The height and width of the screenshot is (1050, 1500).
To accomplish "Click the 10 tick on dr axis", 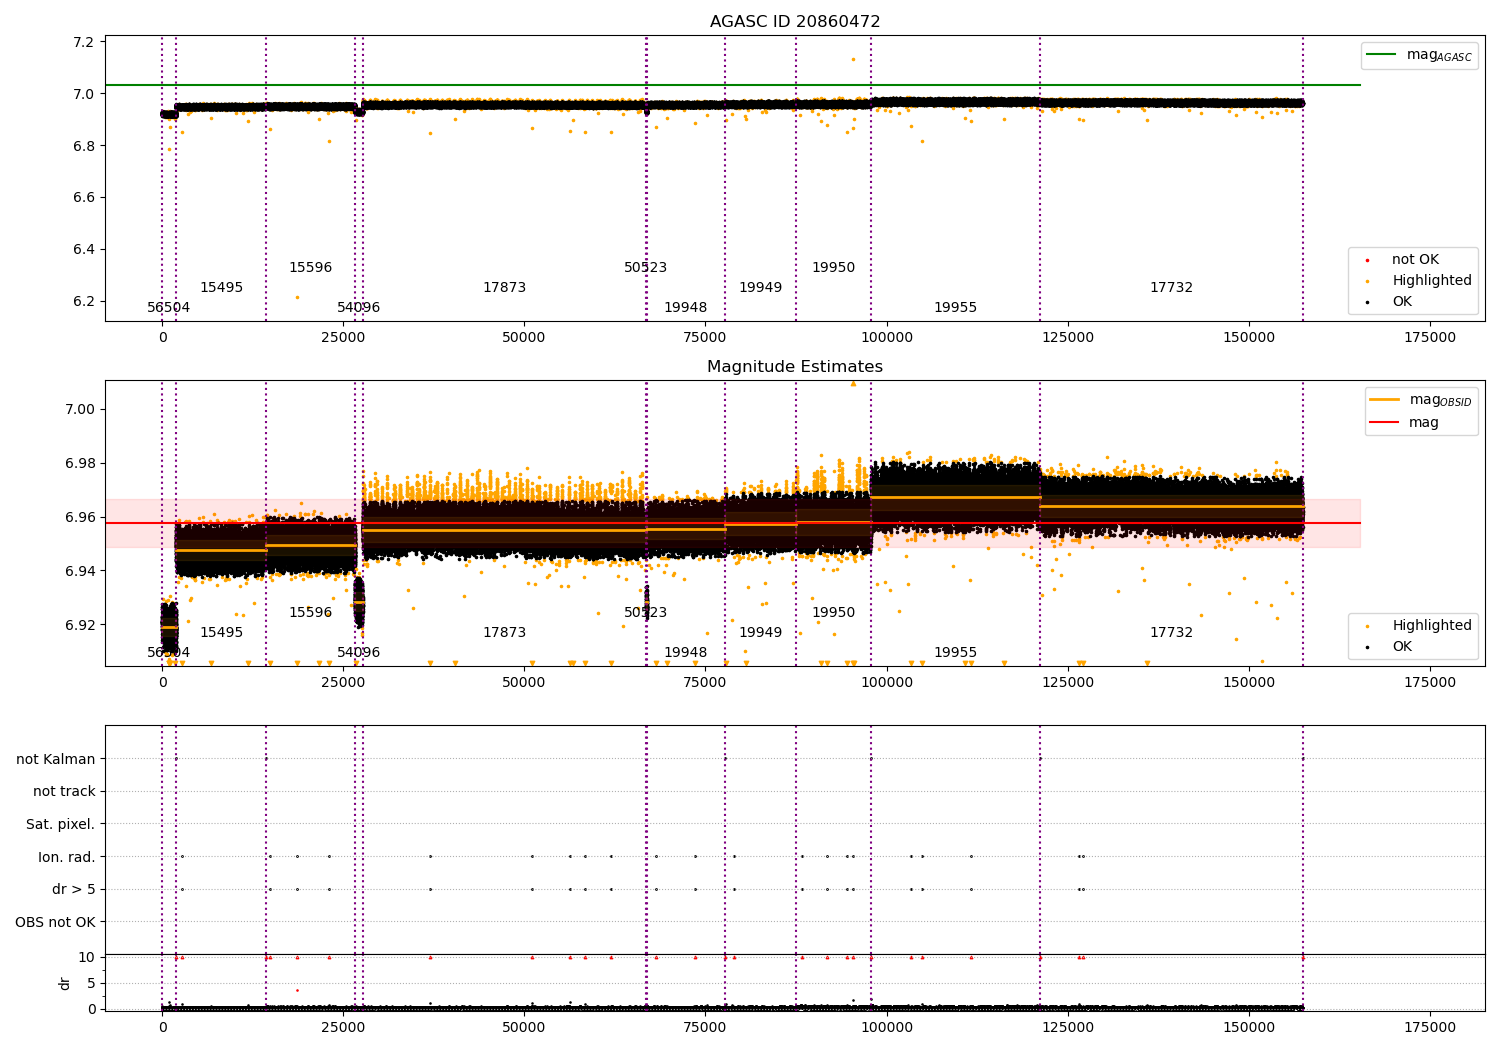I will pyautogui.click(x=87, y=957).
